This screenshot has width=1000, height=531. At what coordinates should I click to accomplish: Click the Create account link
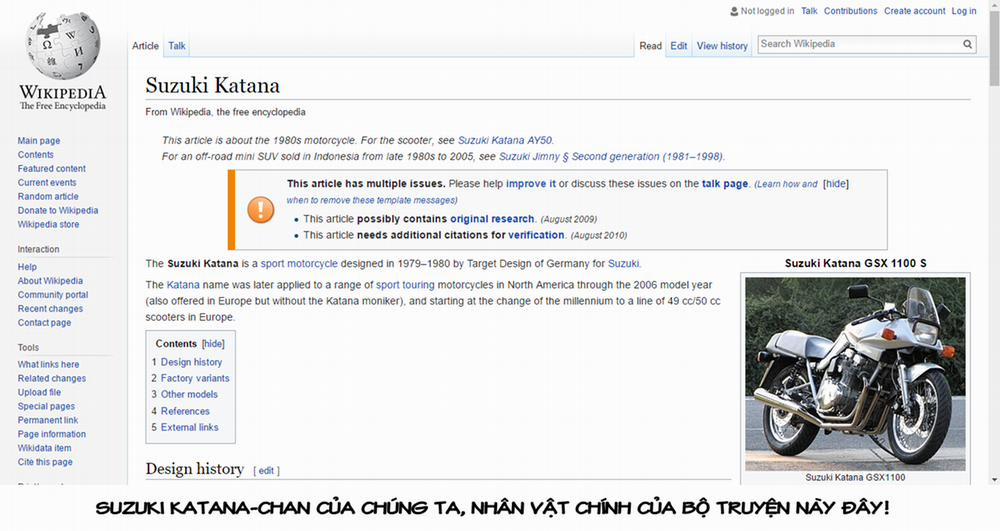[914, 11]
